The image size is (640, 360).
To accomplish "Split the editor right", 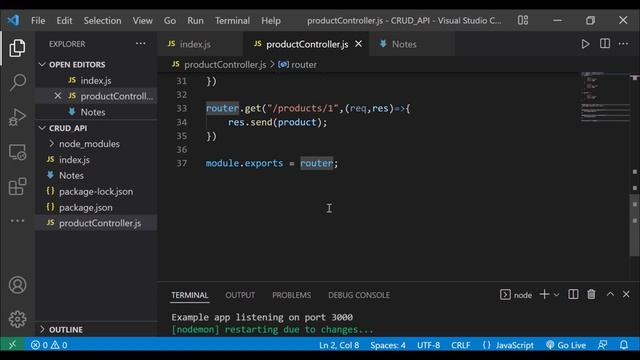I will click(605, 44).
